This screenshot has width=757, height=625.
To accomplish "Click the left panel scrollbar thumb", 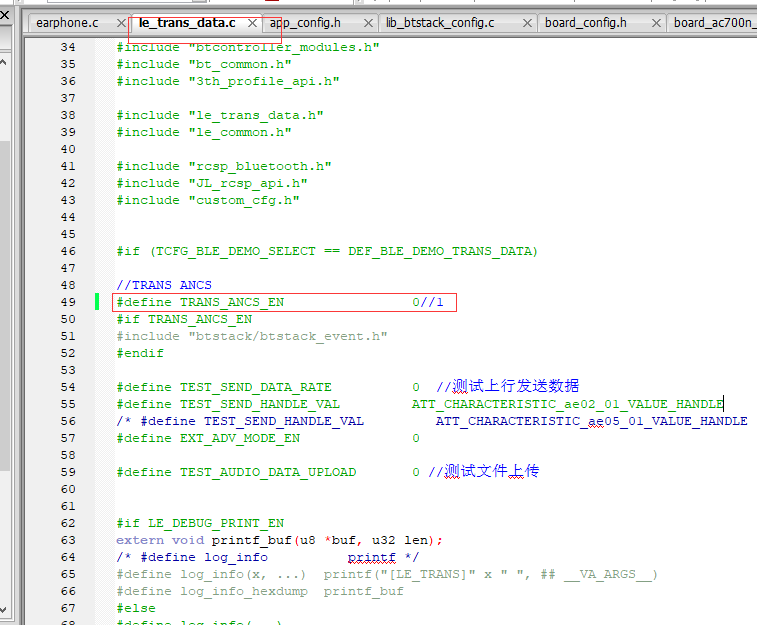I will click(4, 305).
